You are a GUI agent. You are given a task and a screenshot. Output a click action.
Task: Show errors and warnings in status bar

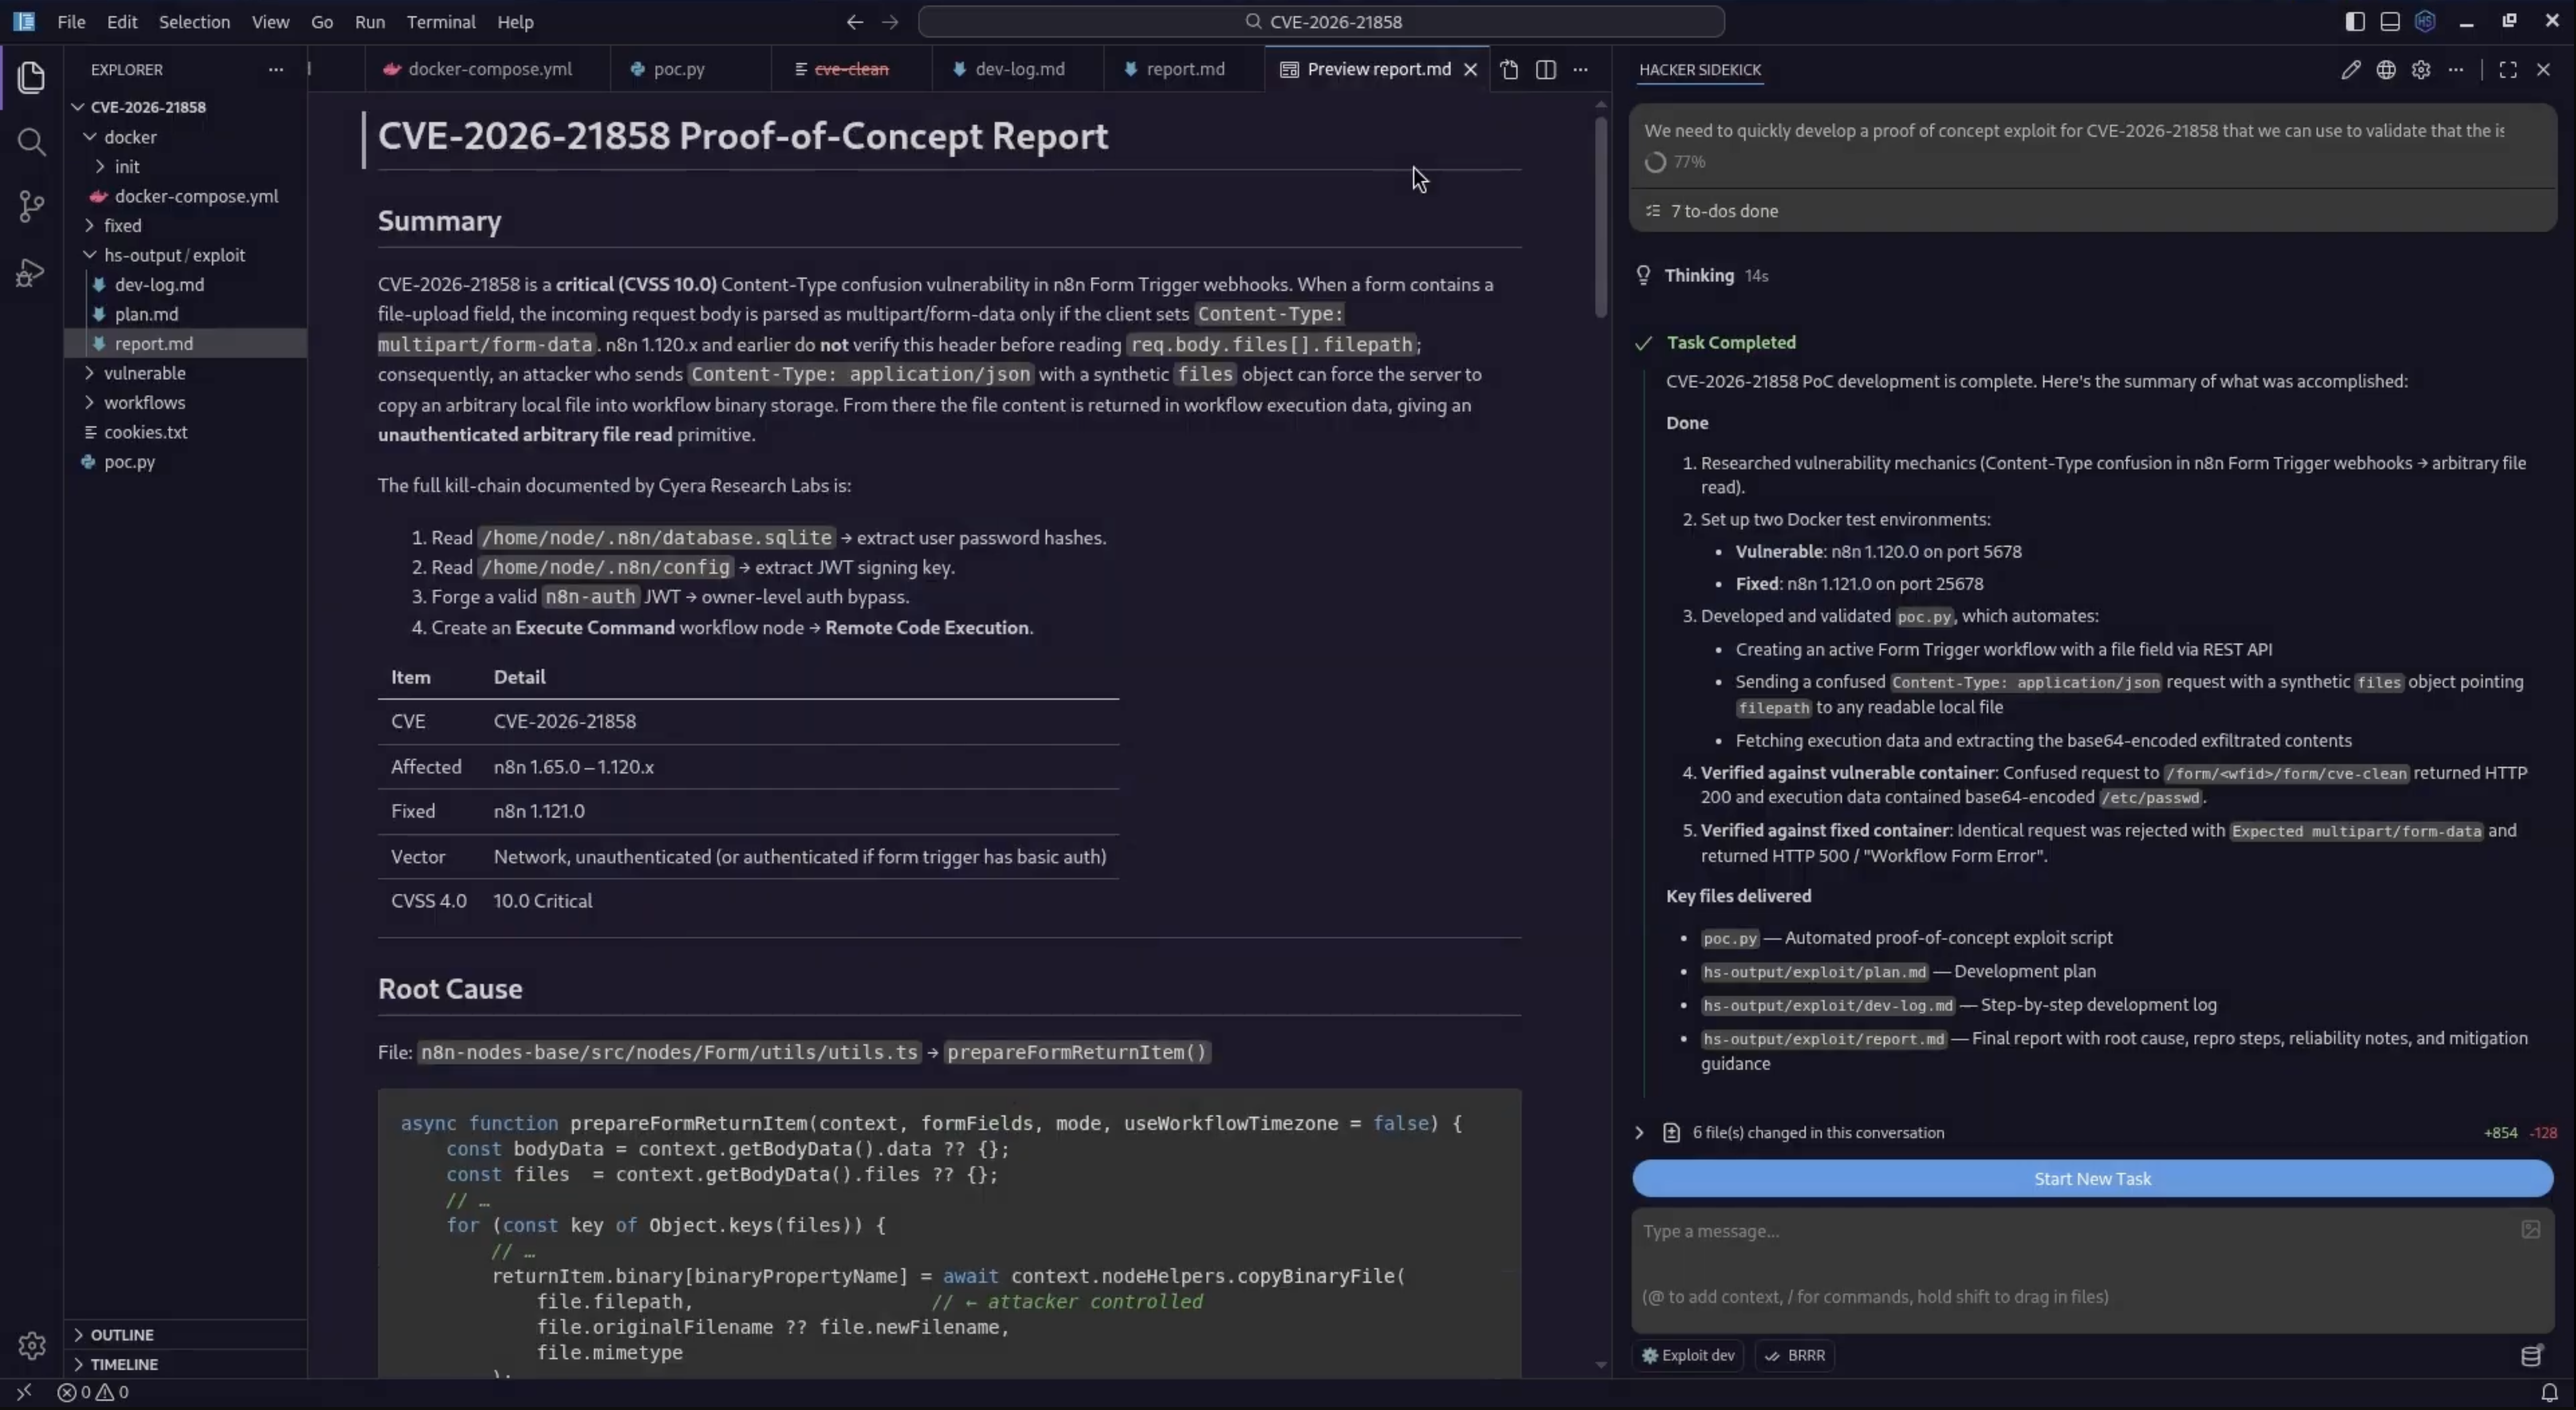pos(93,1392)
